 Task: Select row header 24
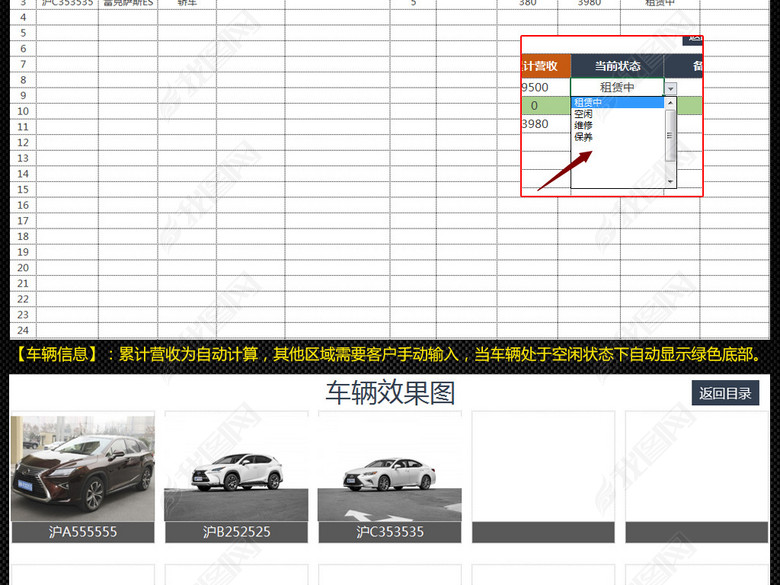point(23,330)
